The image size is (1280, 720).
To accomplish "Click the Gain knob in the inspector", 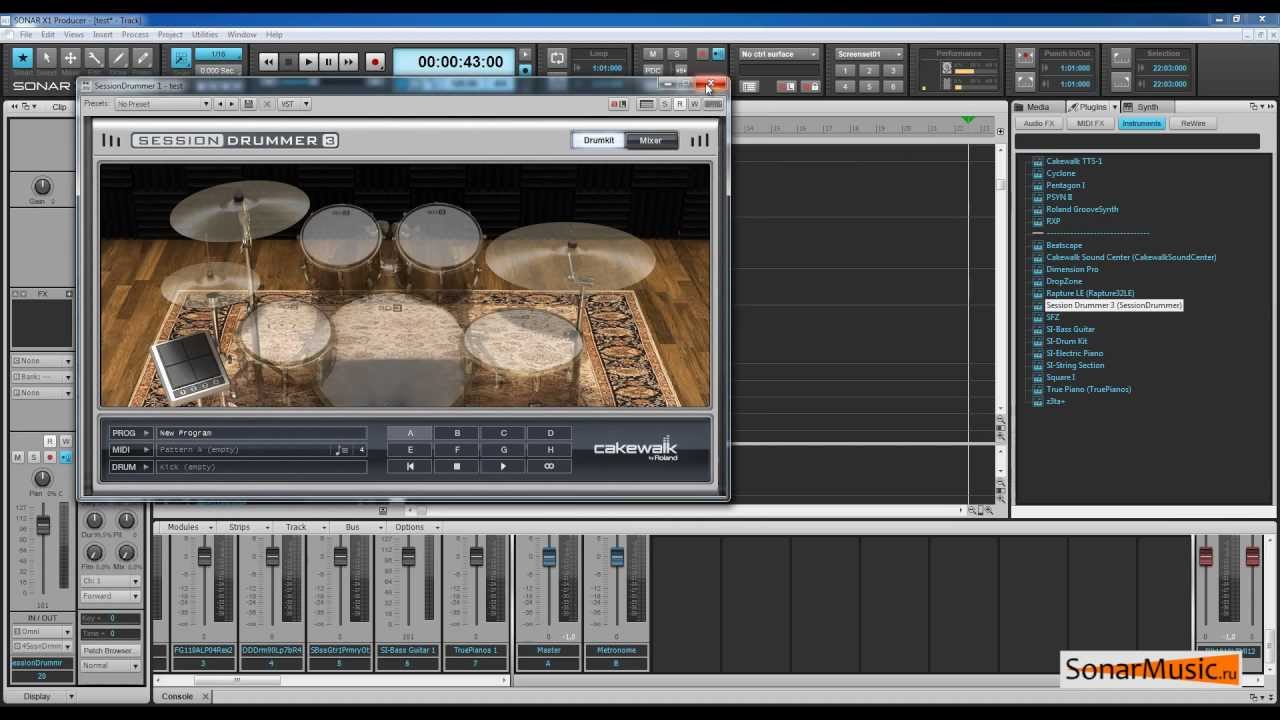I will (x=42, y=186).
